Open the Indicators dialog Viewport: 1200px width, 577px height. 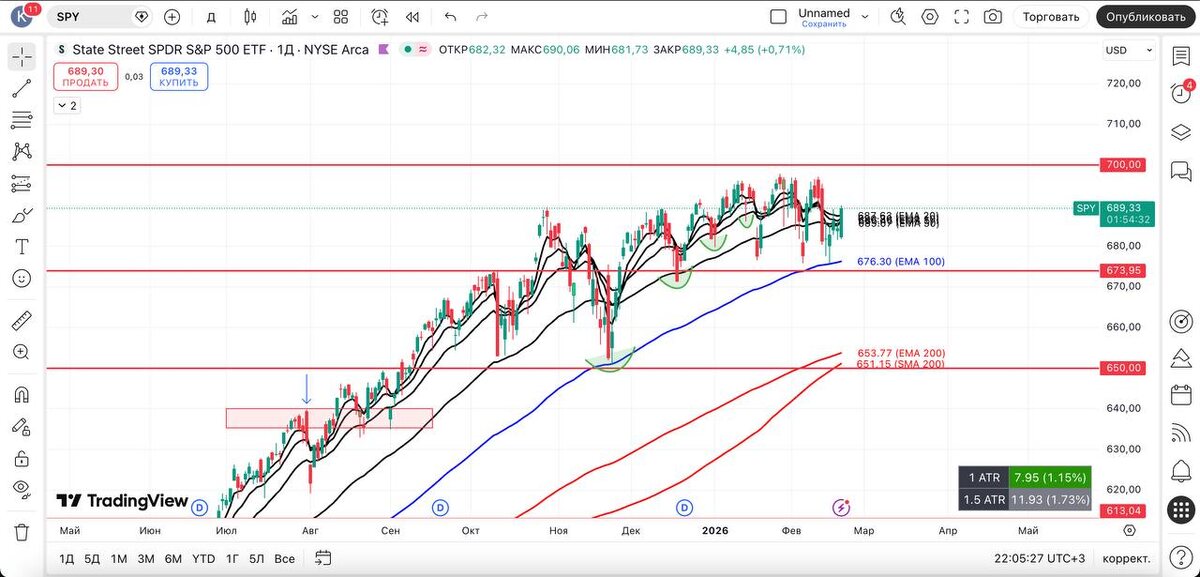(x=289, y=17)
